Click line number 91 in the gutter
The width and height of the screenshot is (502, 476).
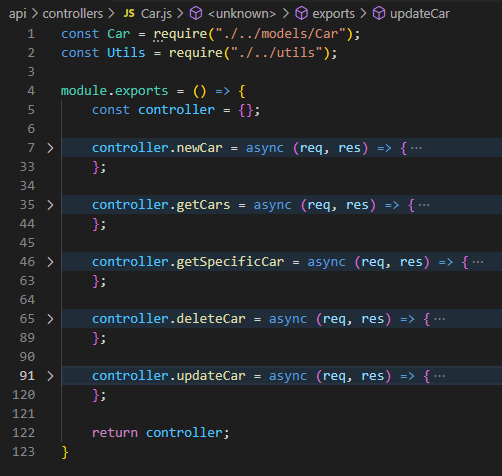coord(27,376)
